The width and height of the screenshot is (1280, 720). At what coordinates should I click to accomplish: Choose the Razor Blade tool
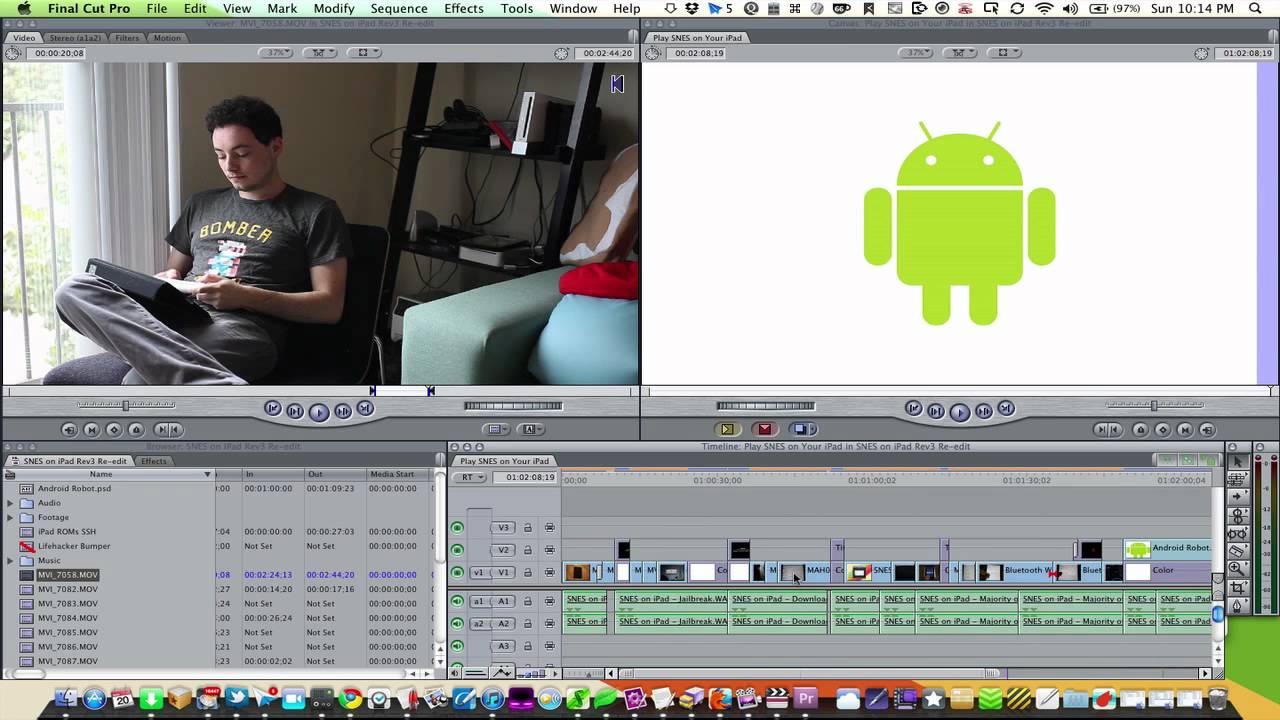click(x=1237, y=551)
